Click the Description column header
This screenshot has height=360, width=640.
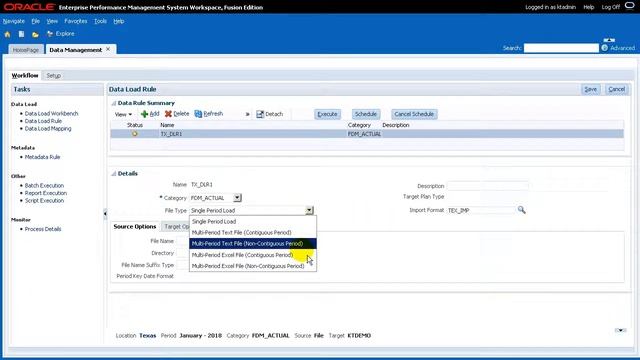tap(396, 125)
